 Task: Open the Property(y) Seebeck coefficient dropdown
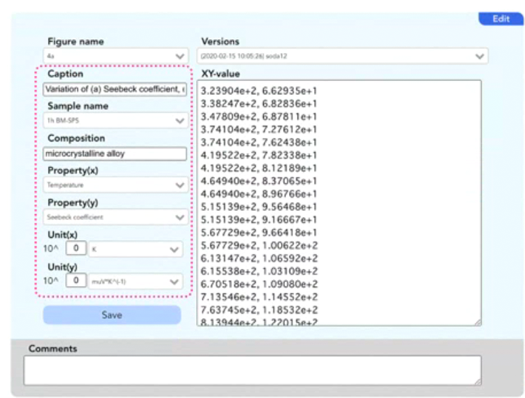tap(116, 217)
